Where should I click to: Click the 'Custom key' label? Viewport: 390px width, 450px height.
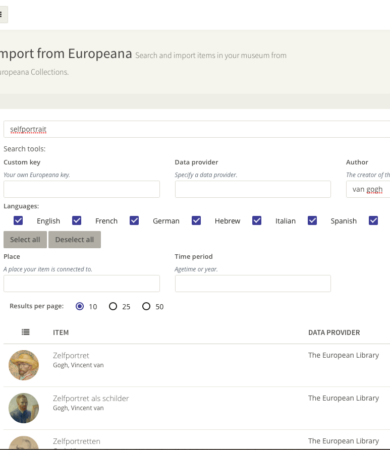(x=22, y=162)
